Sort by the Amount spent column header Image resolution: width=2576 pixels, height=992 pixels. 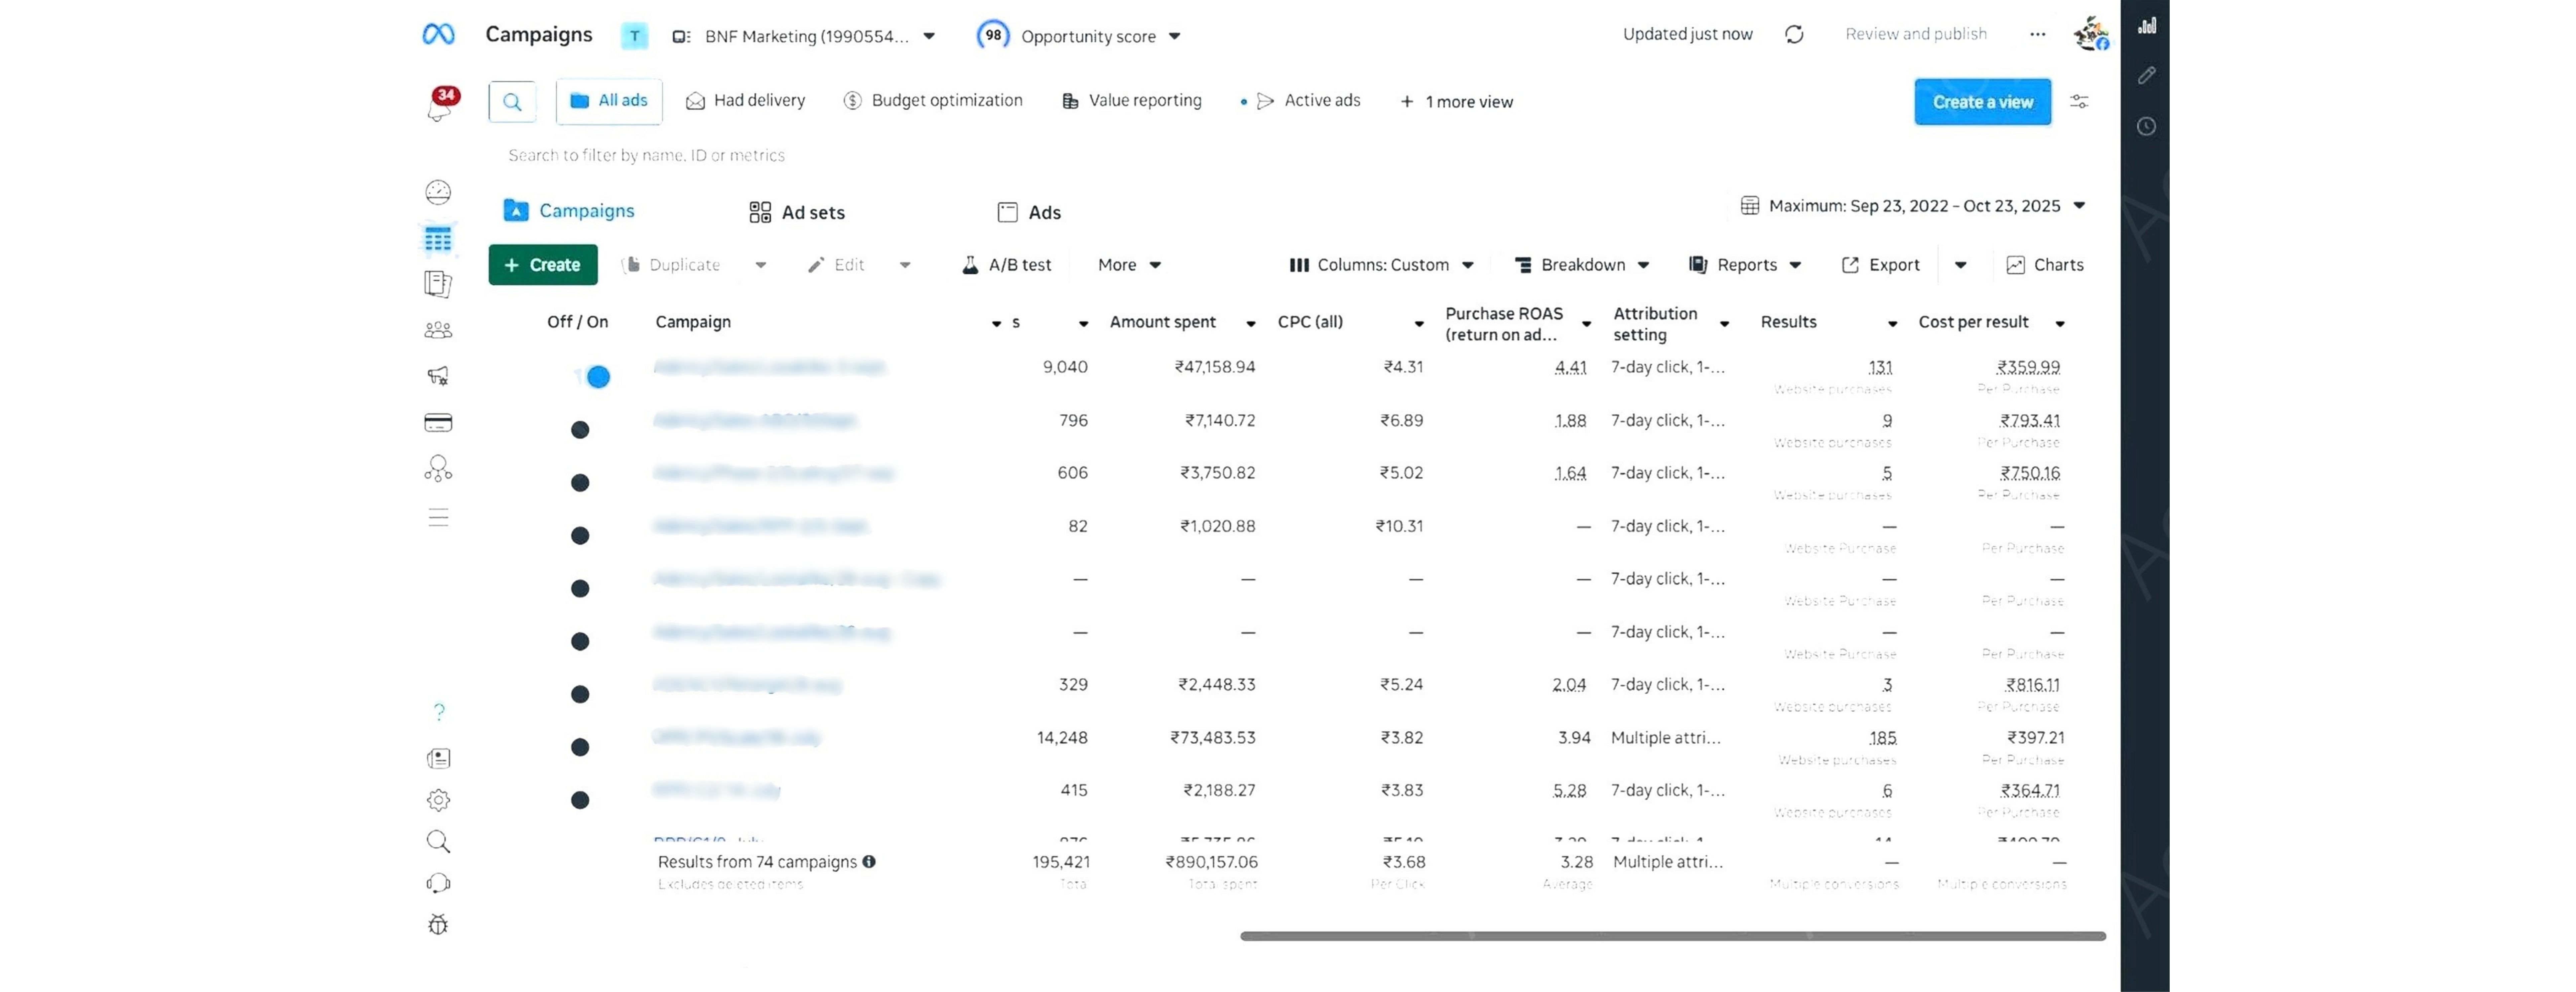pos(1163,322)
